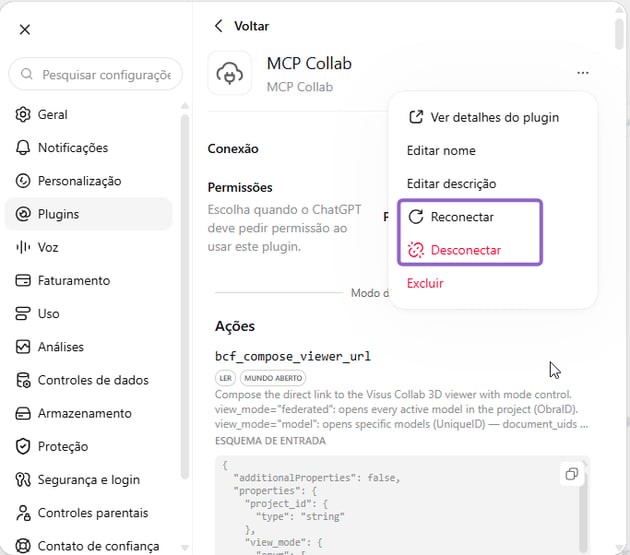This screenshot has width=630, height=555.
Task: Click the sidebar vertical scrollbar
Action: pyautogui.click(x=185, y=295)
